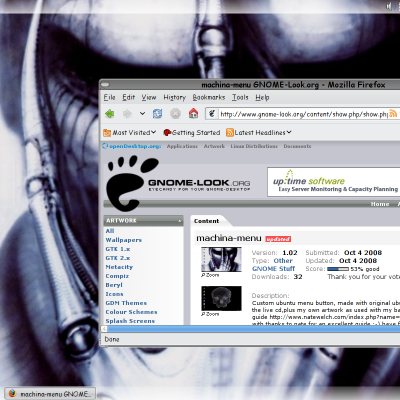The image size is (400, 400).
Task: Click the window menu button in title bar
Action: coord(105,85)
